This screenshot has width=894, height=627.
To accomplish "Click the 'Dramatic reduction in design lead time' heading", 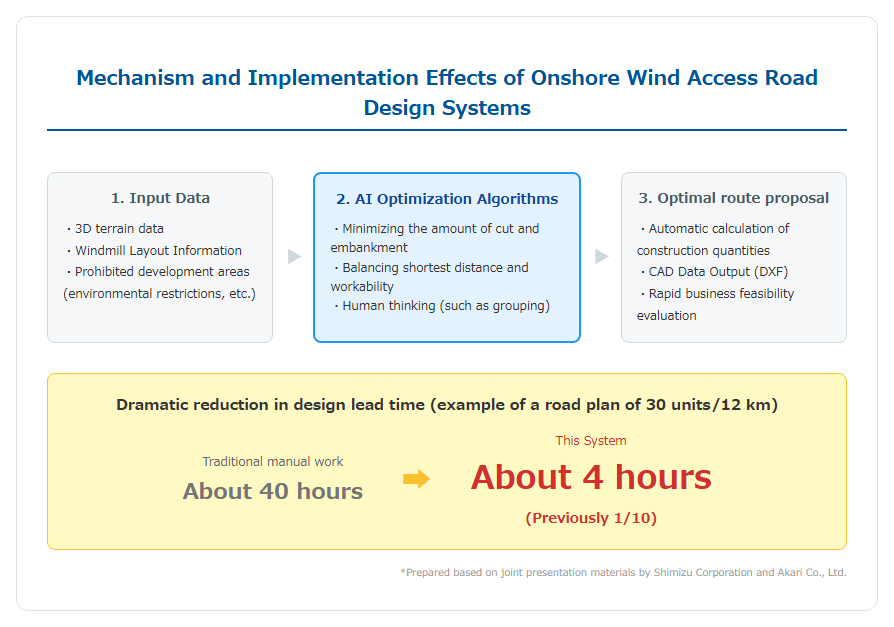I will click(x=447, y=405).
